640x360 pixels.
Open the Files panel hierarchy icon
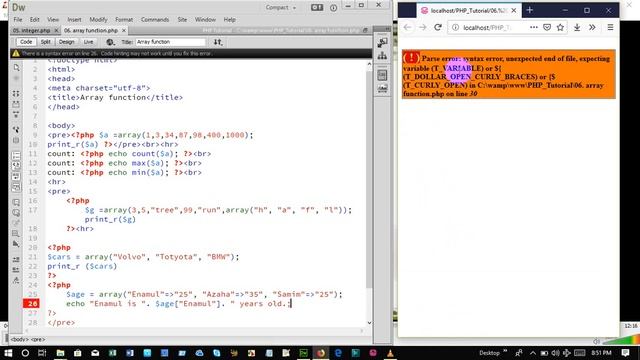(x=382, y=56)
